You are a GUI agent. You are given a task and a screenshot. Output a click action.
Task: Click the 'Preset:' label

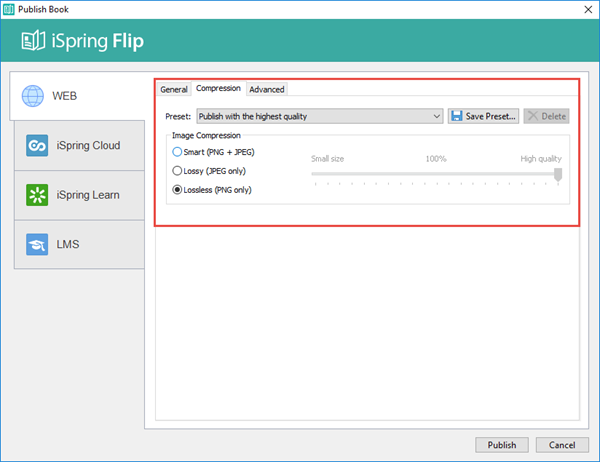pos(178,116)
